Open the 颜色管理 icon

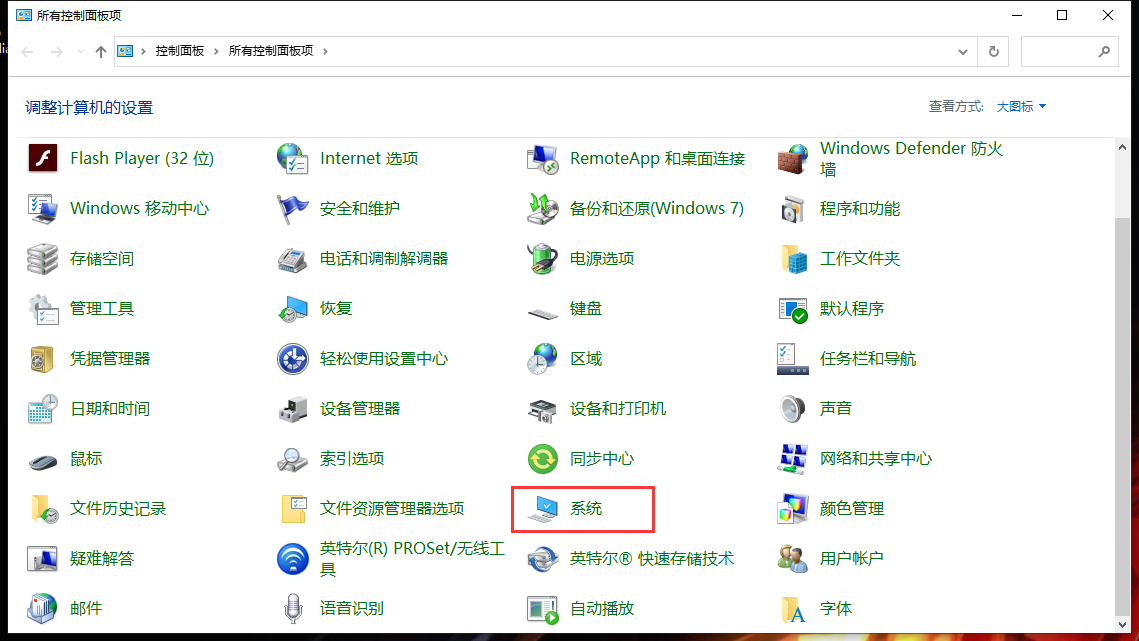793,509
